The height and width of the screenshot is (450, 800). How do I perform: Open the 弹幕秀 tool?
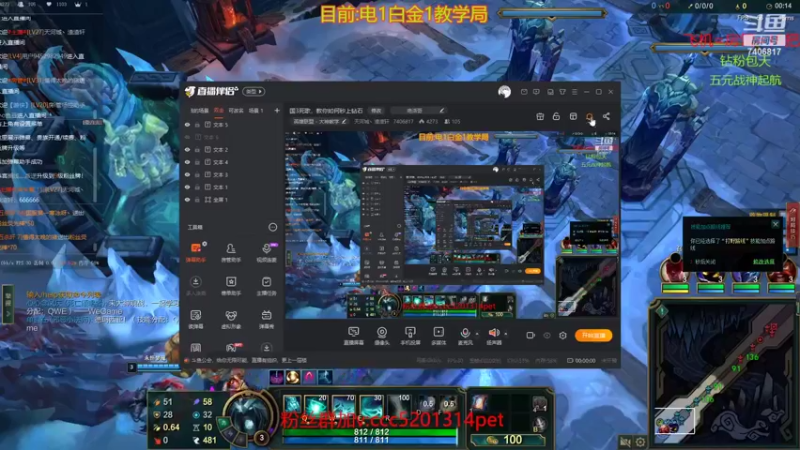click(266, 319)
